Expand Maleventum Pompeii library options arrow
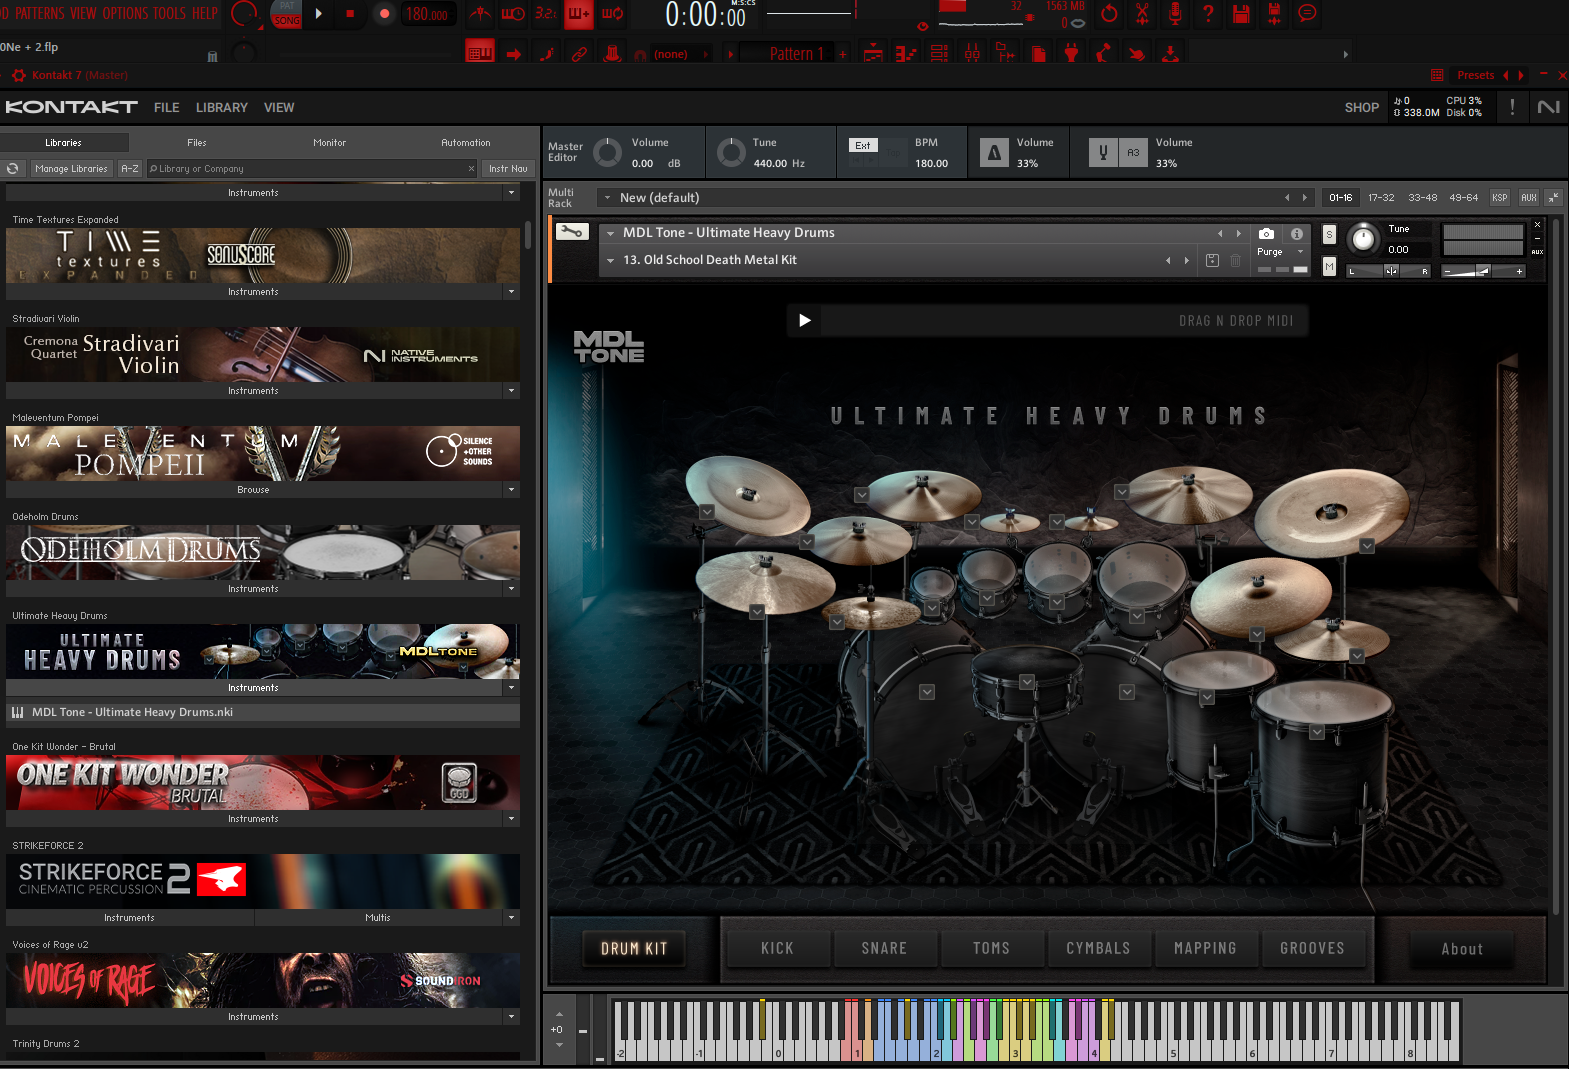Screen dimensions: 1569x1069 (511, 490)
